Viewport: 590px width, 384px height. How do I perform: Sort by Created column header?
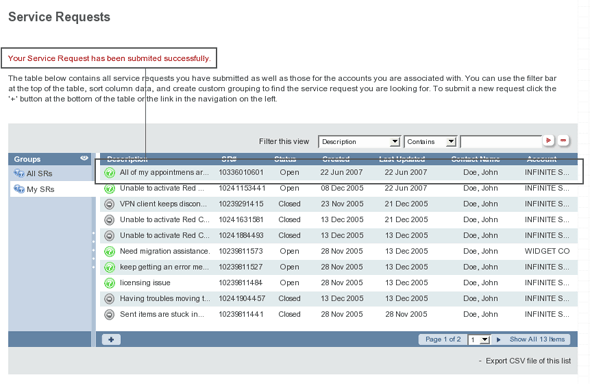[x=336, y=159]
